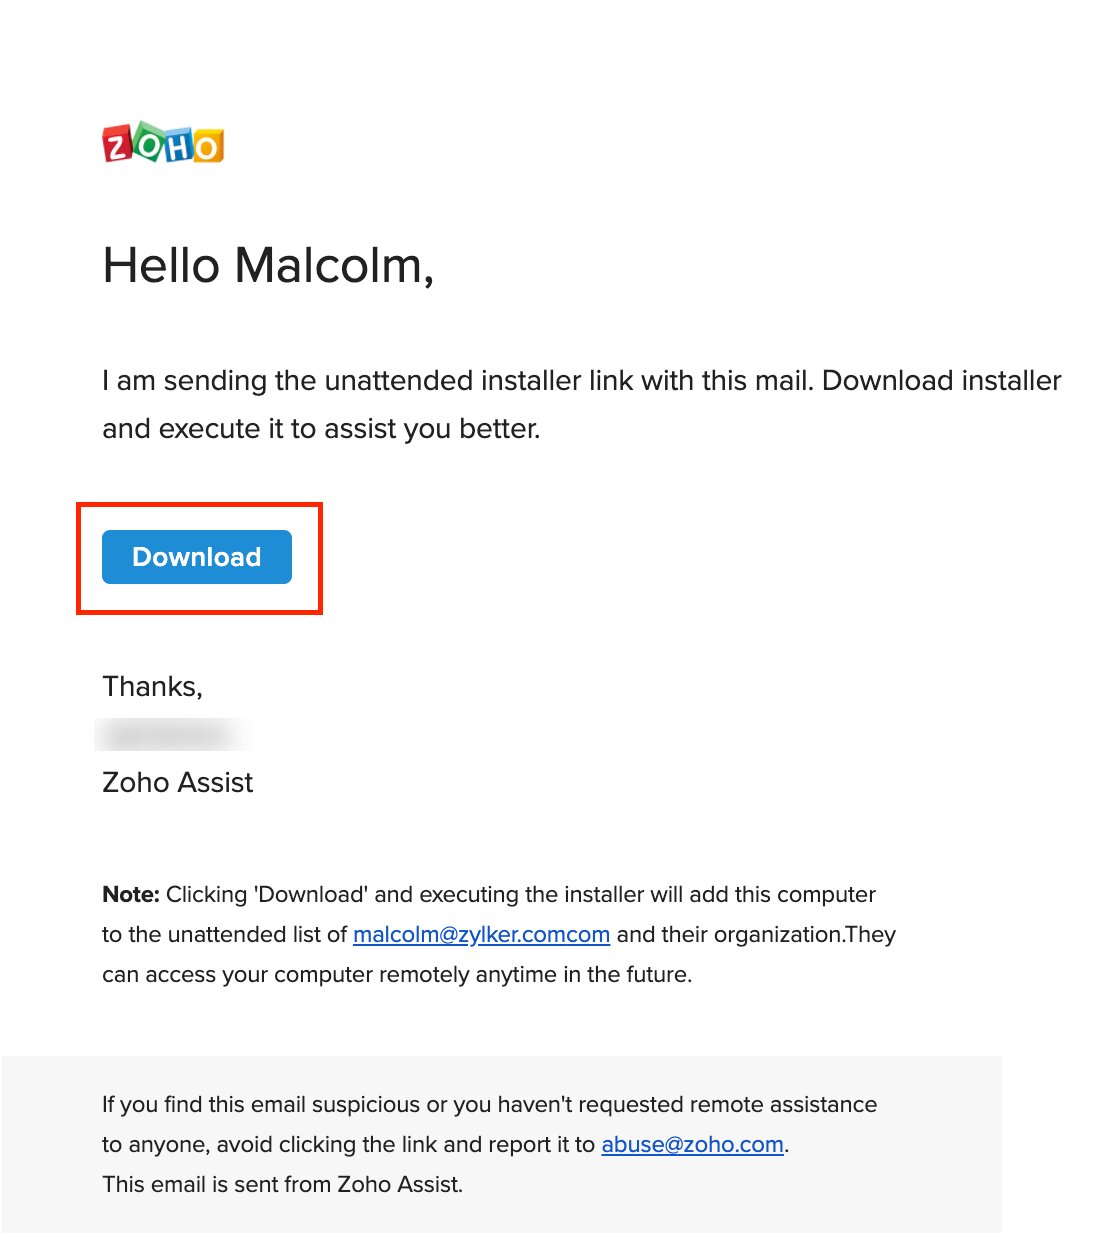Click the "can access your computer remotely" line
This screenshot has height=1233, width=1102.
[396, 974]
